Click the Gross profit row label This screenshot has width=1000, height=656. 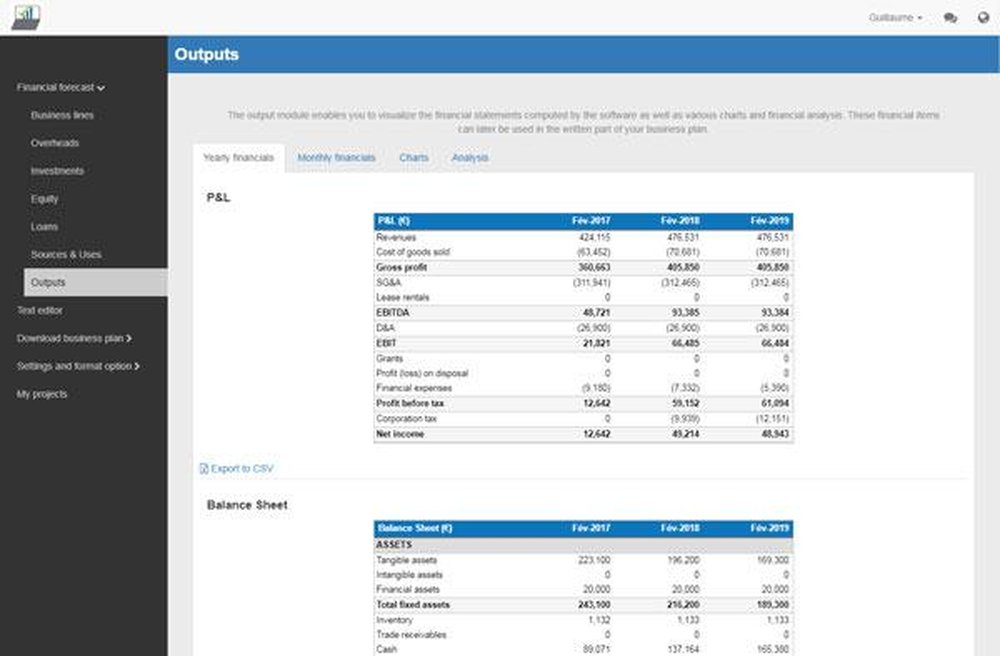pos(402,267)
